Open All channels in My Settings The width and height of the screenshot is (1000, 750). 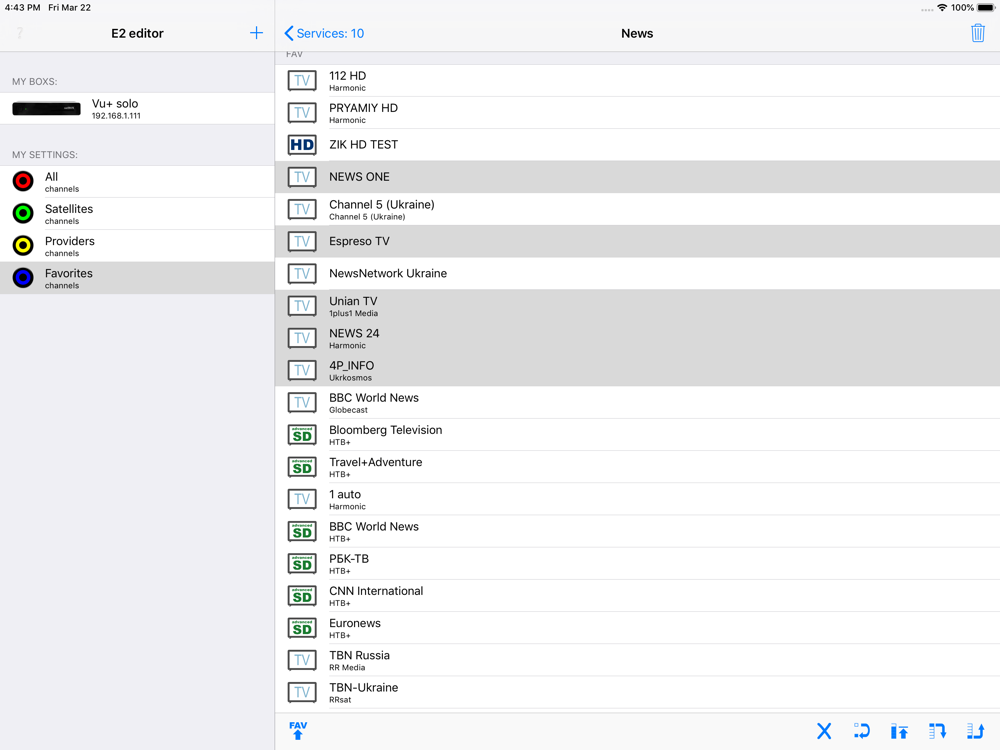click(137, 182)
